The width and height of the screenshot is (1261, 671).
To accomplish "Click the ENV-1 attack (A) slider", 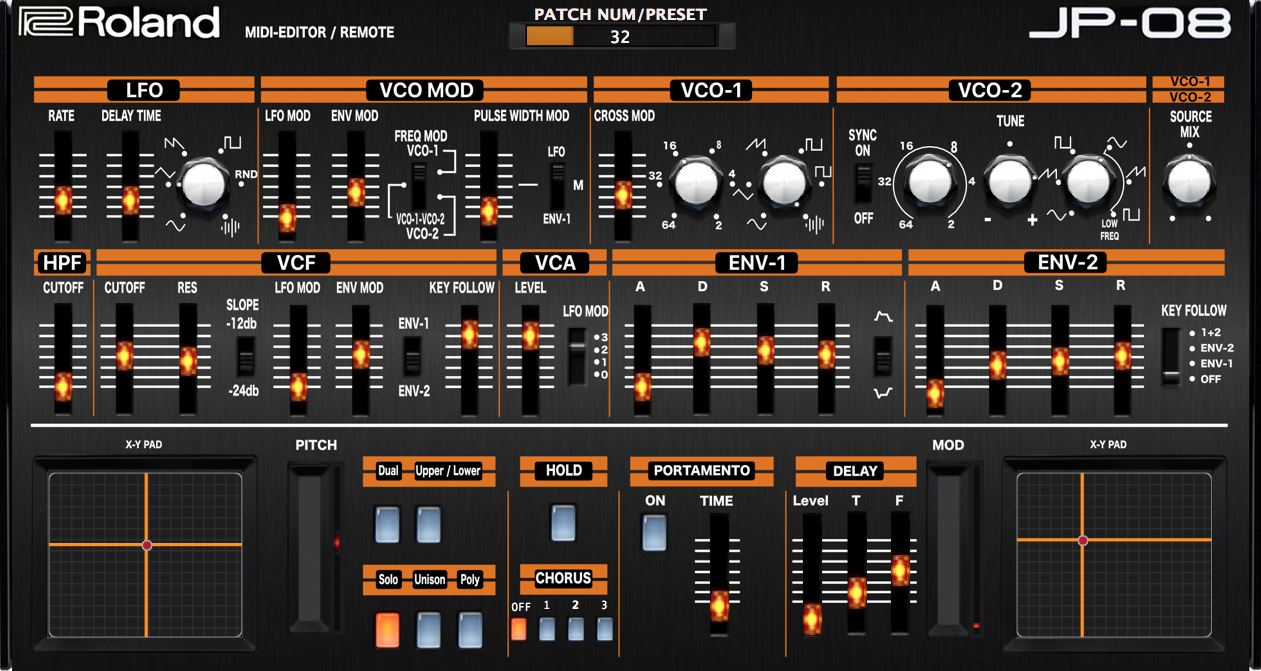I will [641, 359].
